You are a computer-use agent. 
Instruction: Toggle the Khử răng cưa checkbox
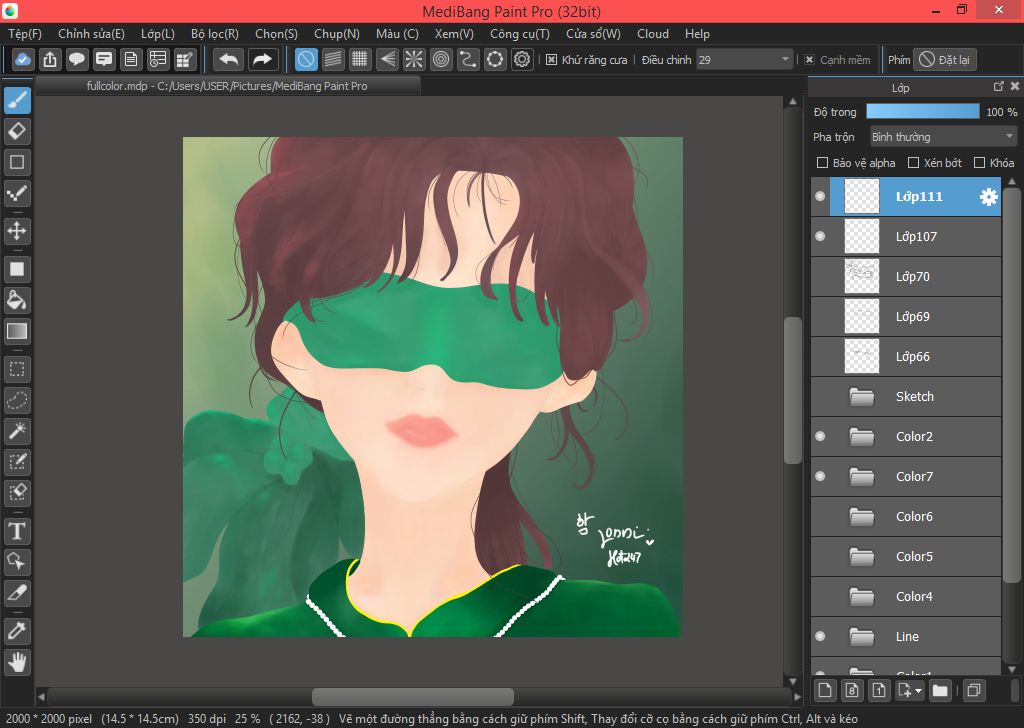(551, 60)
